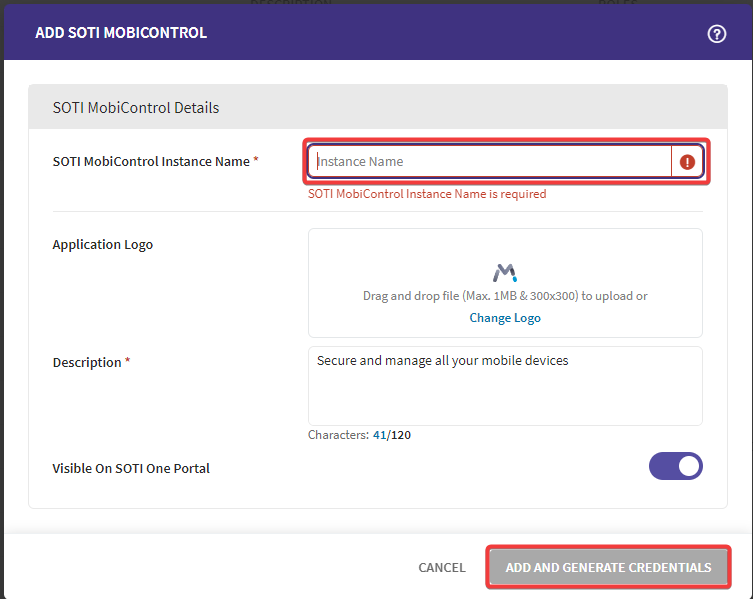This screenshot has width=753, height=599.
Task: Edit the Description text area
Action: [x=505, y=386]
